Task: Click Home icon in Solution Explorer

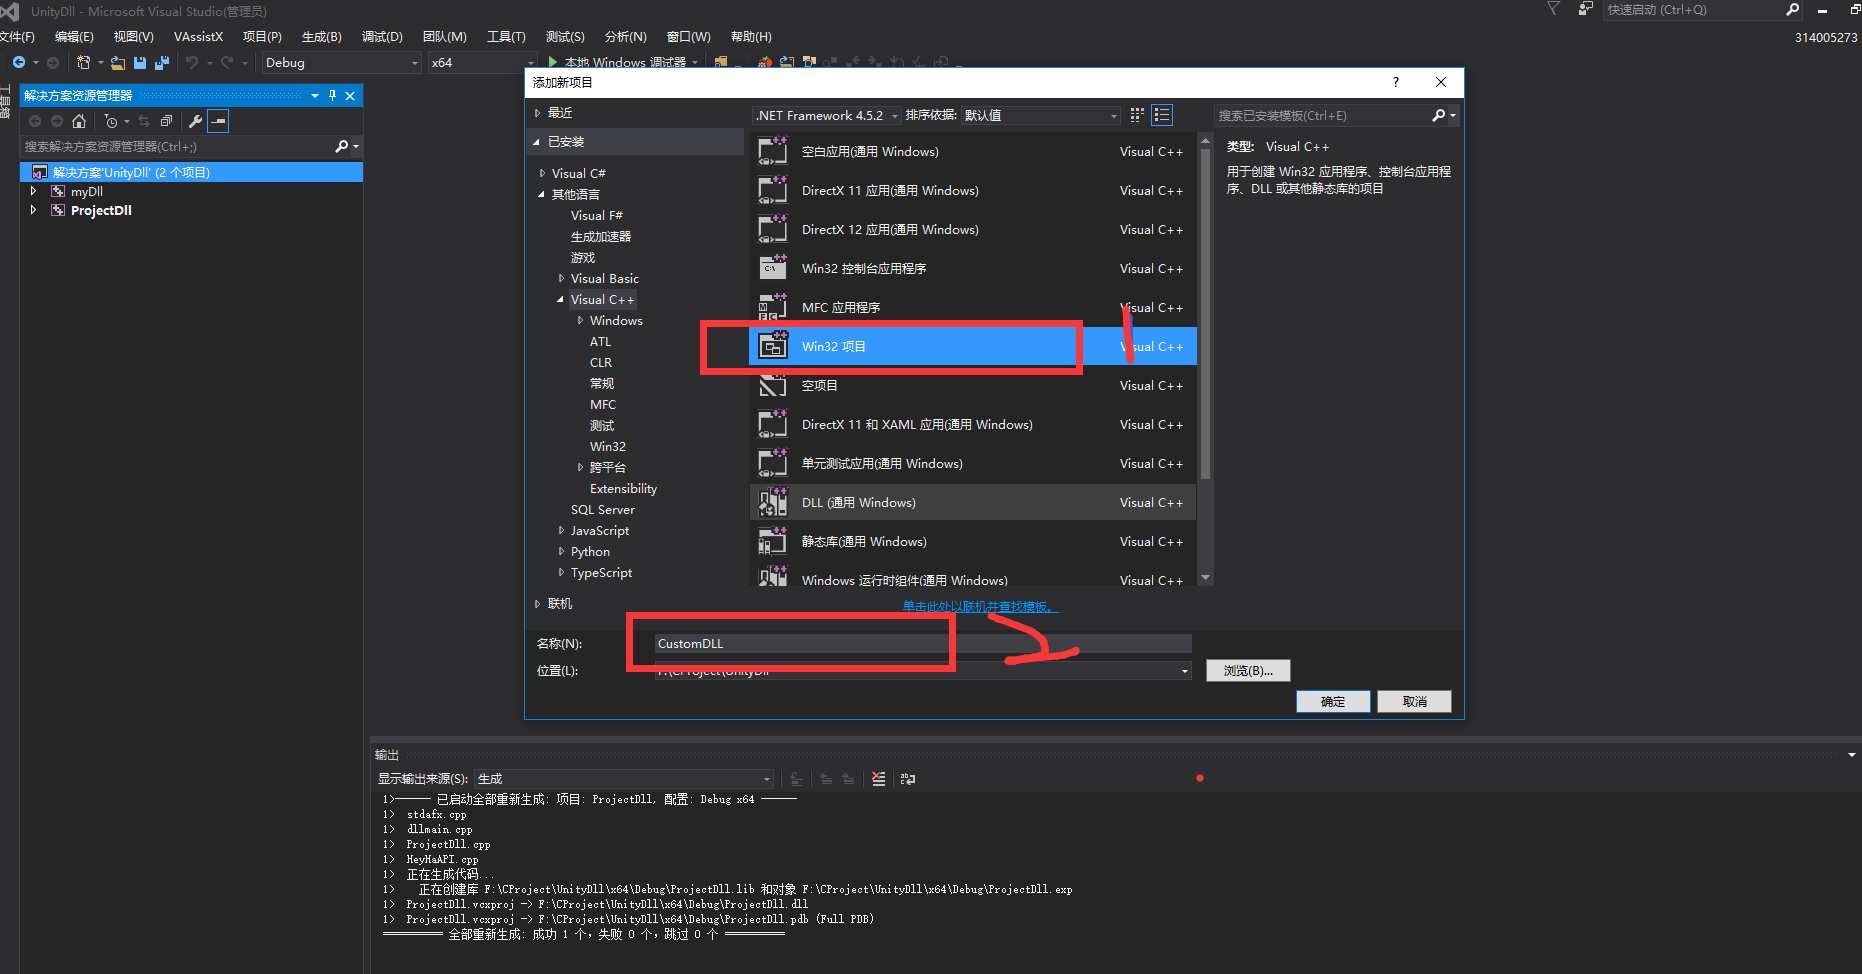Action: pyautogui.click(x=79, y=121)
